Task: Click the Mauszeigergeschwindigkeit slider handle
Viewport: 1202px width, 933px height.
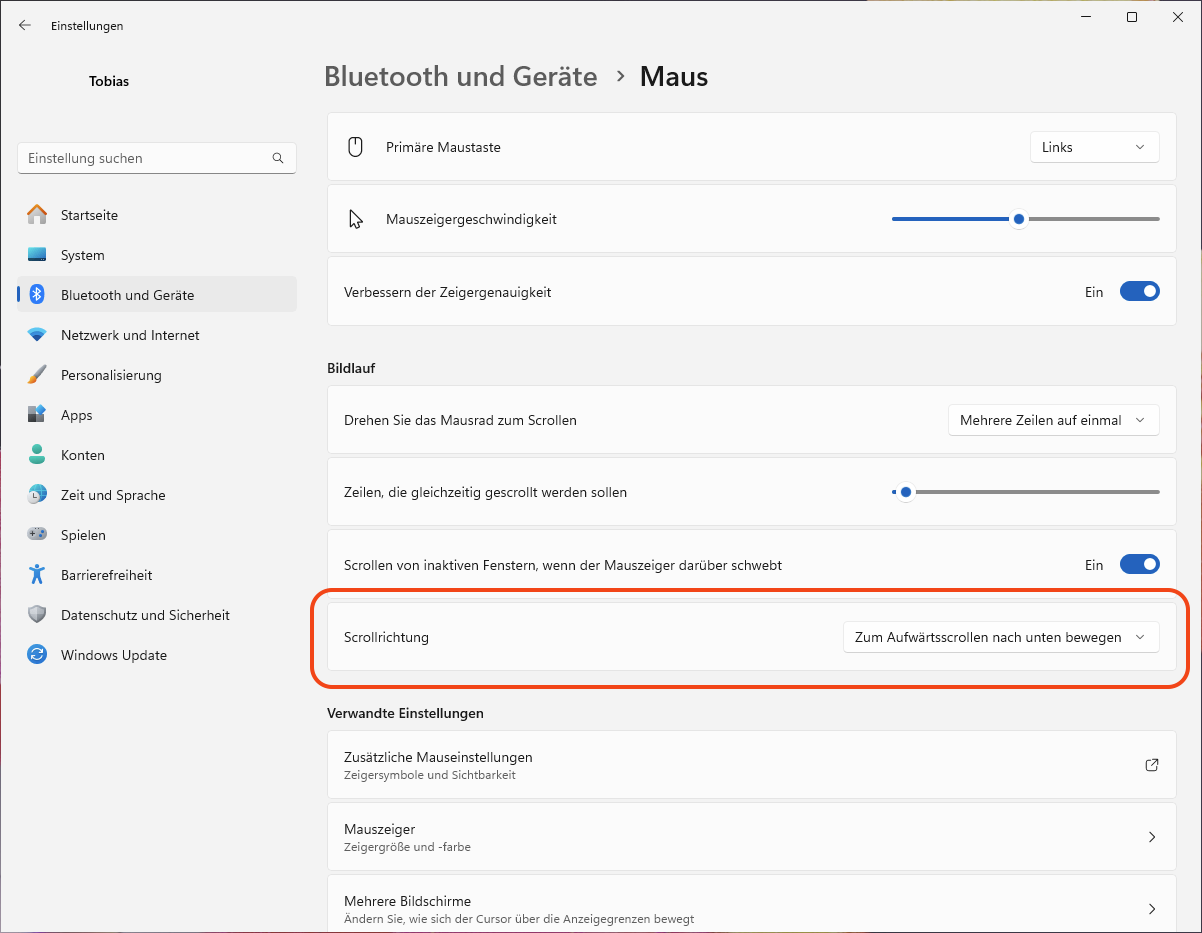Action: coord(1018,219)
